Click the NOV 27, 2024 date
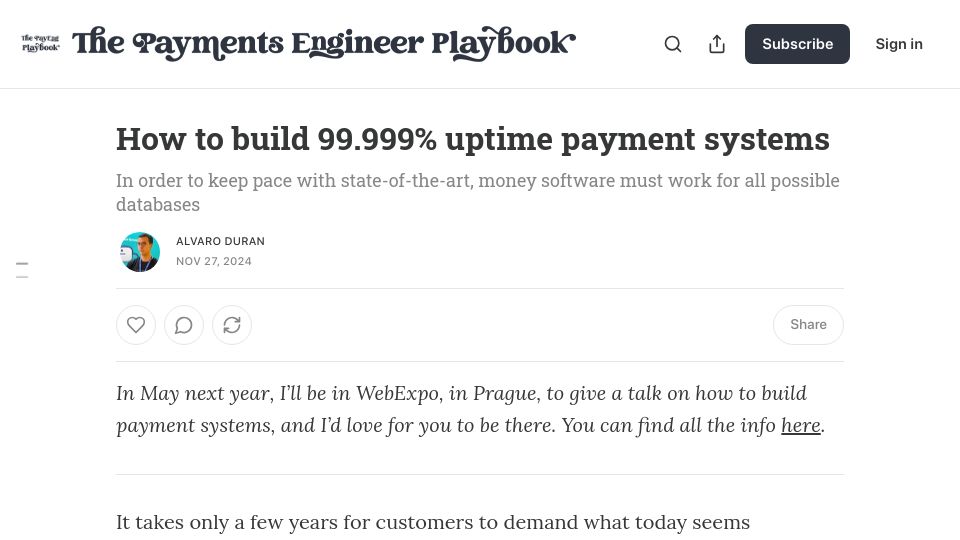Viewport: 960px width, 540px height. coord(214,261)
